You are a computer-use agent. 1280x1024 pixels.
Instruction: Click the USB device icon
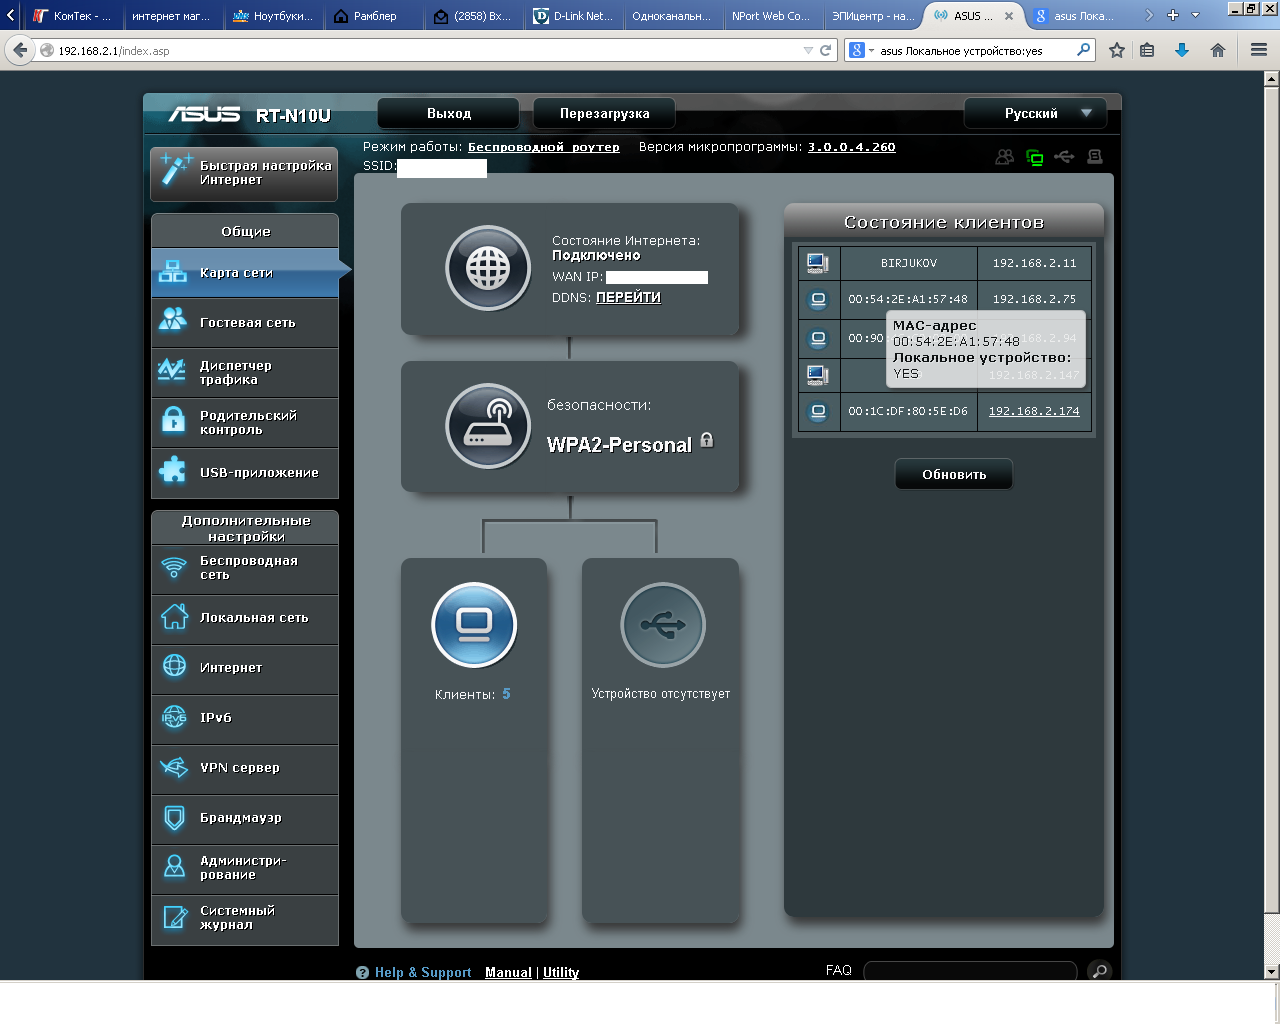click(x=663, y=625)
